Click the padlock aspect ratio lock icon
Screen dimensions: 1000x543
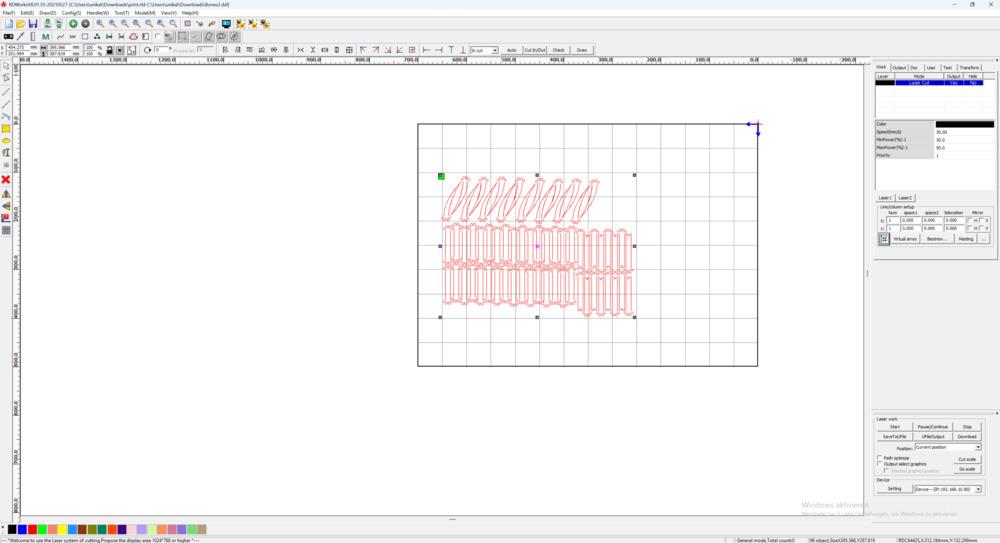[x=110, y=50]
